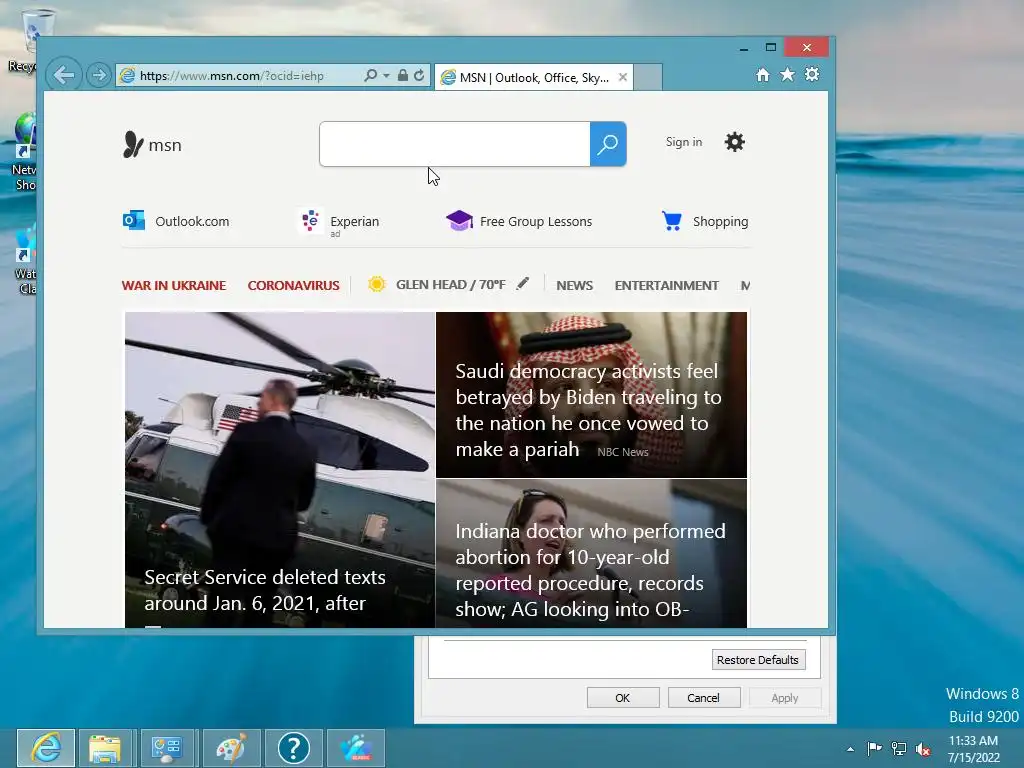Screen dimensions: 1024x768
Task: Open Internet Explorer from the taskbar
Action: tap(46, 748)
